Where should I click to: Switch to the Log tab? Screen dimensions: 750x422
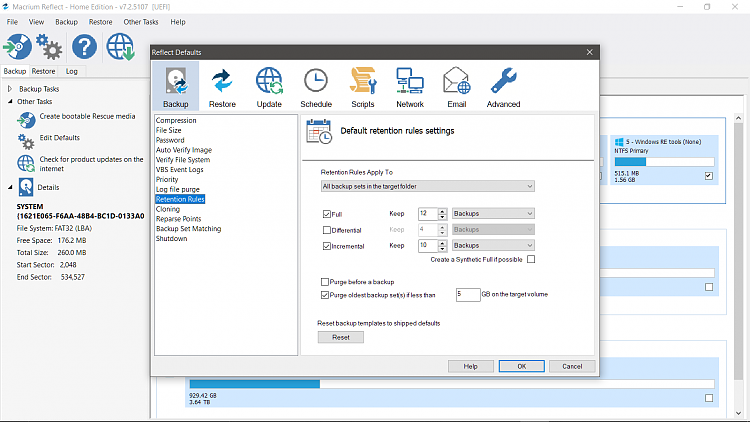click(x=72, y=71)
